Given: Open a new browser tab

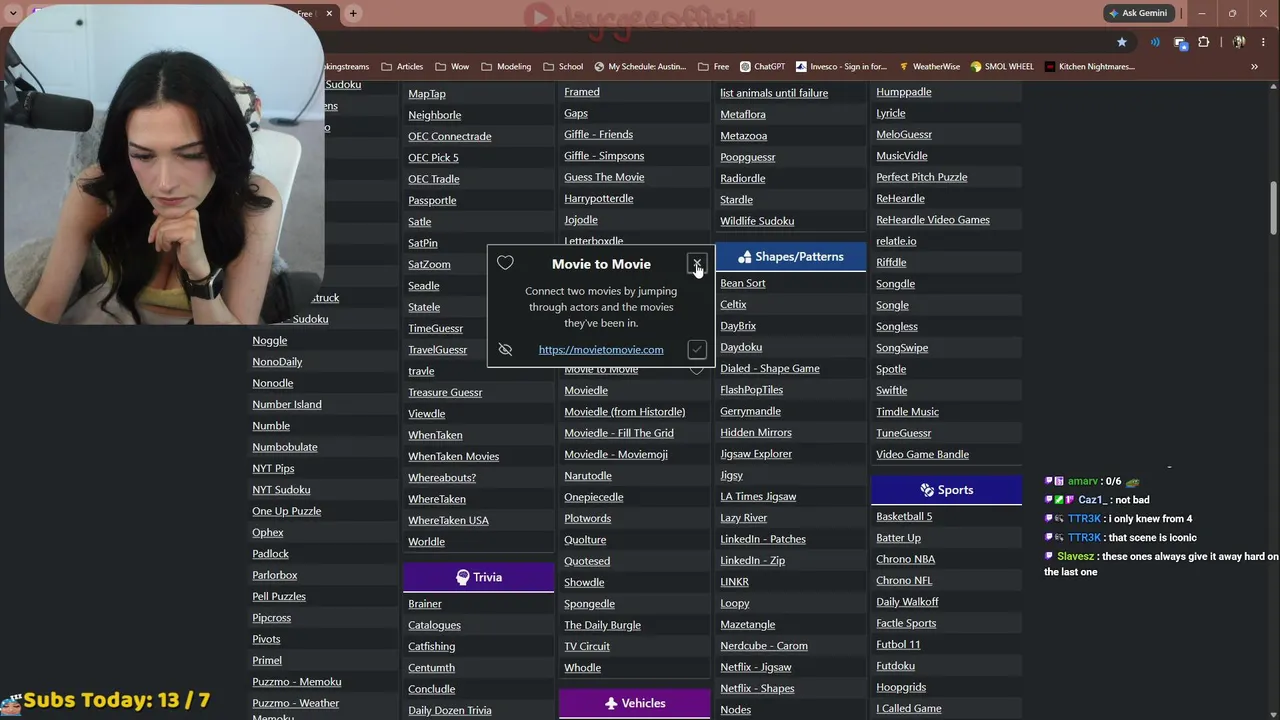Looking at the screenshot, I should [353, 13].
